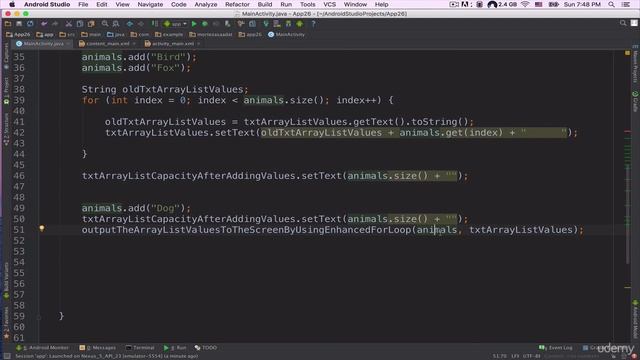Collapse the method closing brace fold marker
640x360 pixels.
tap(39, 316)
